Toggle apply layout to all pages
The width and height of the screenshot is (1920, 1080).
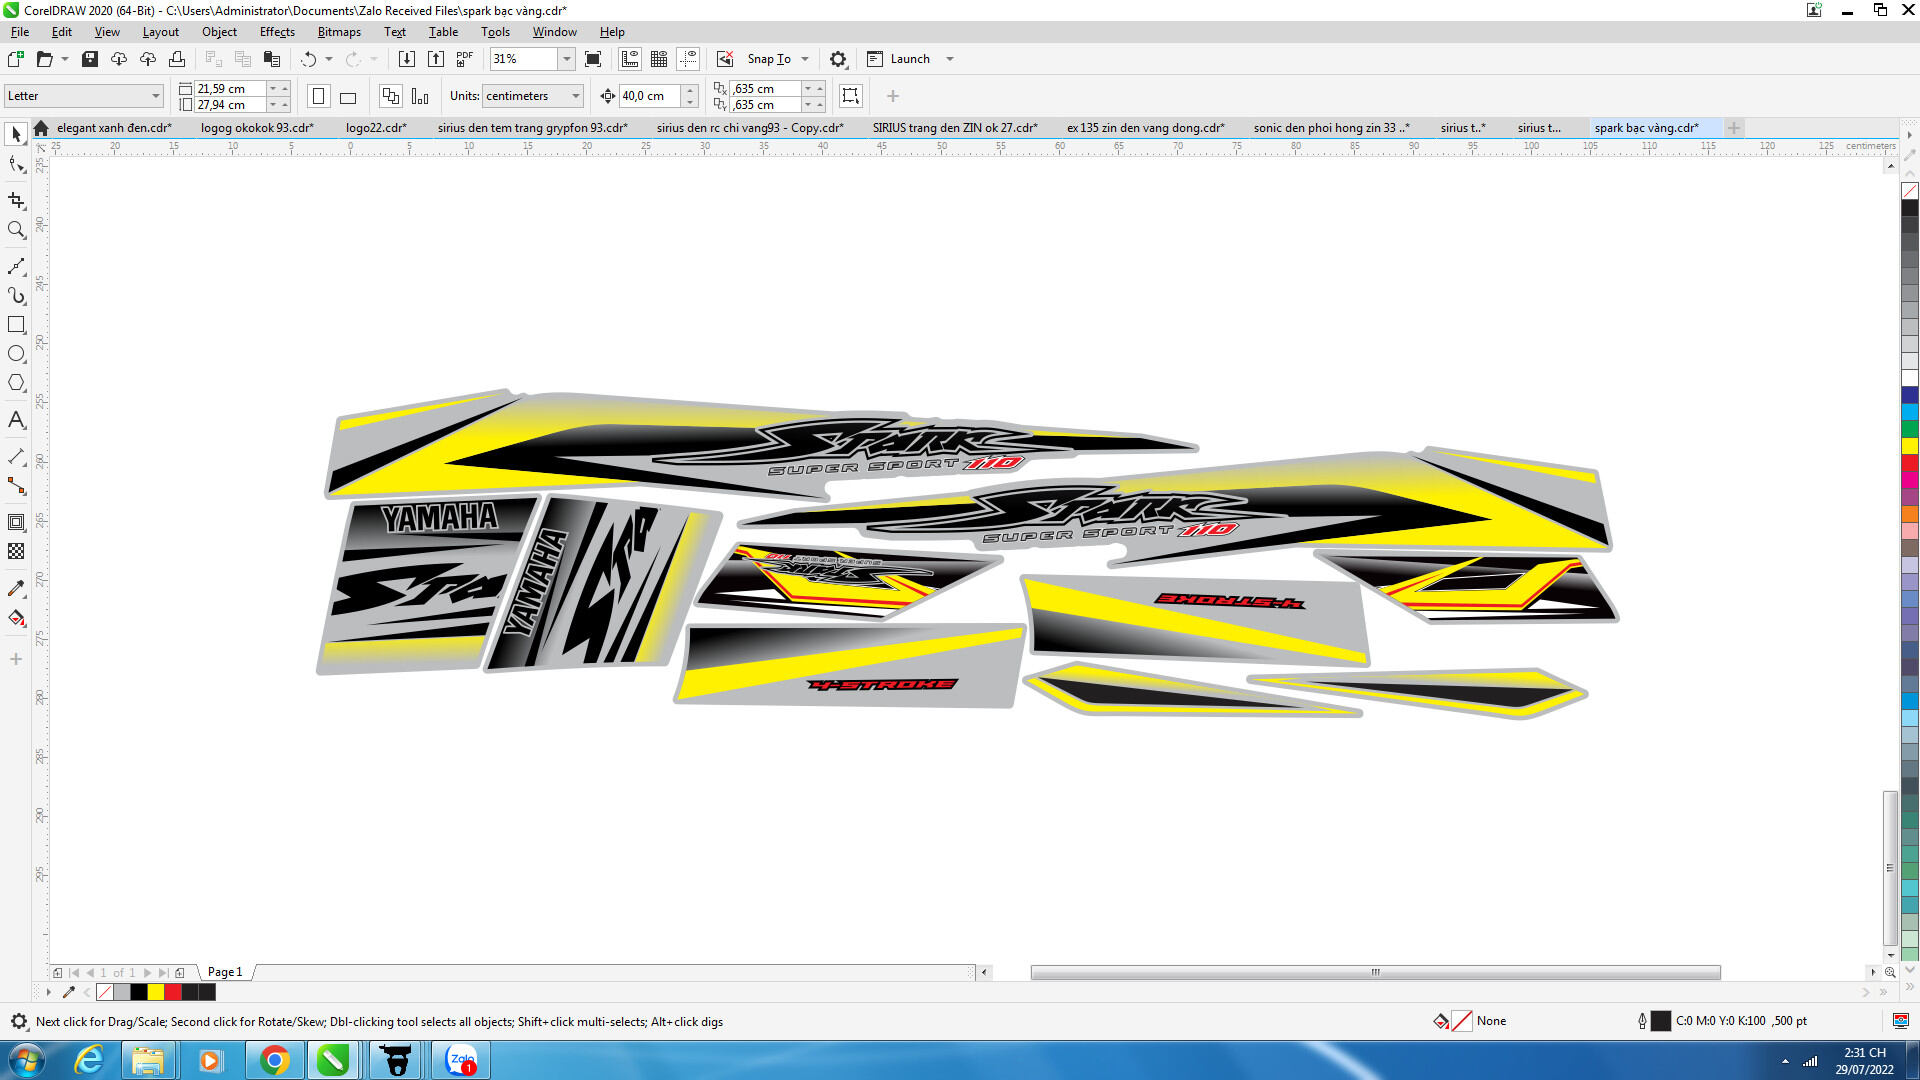[x=391, y=96]
